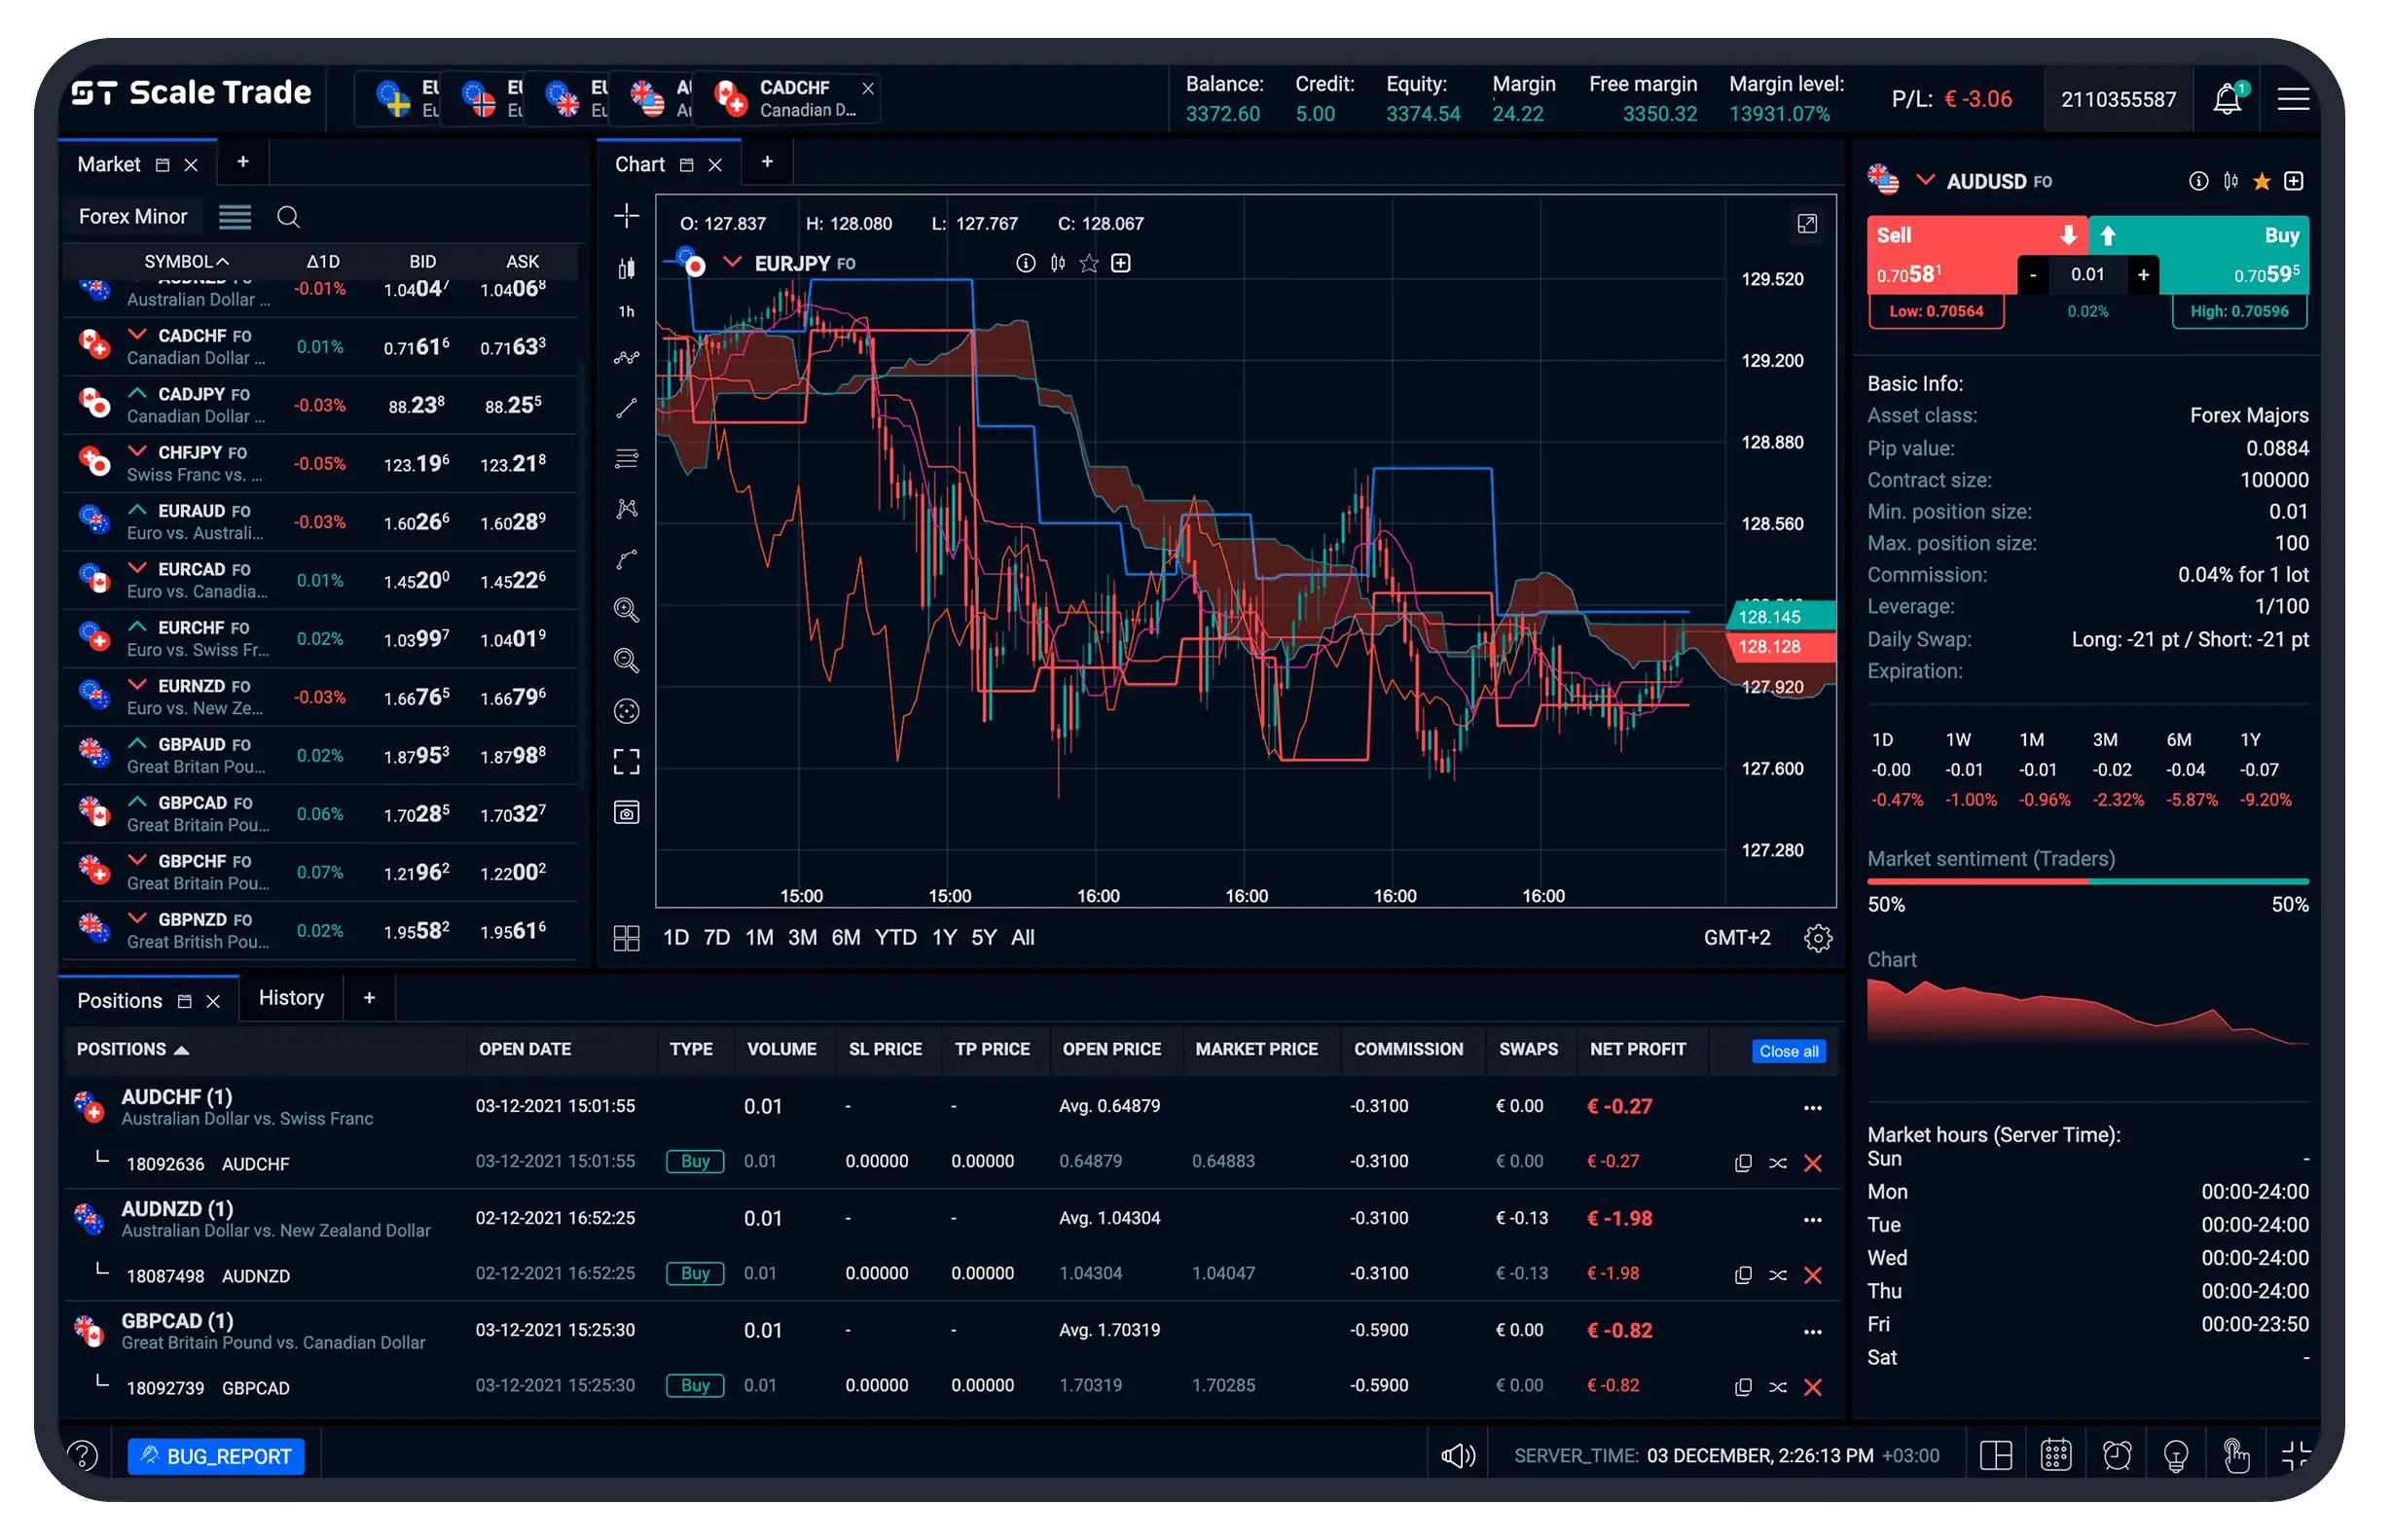
Task: Click the chart zoom in magnifier
Action: (x=626, y=610)
